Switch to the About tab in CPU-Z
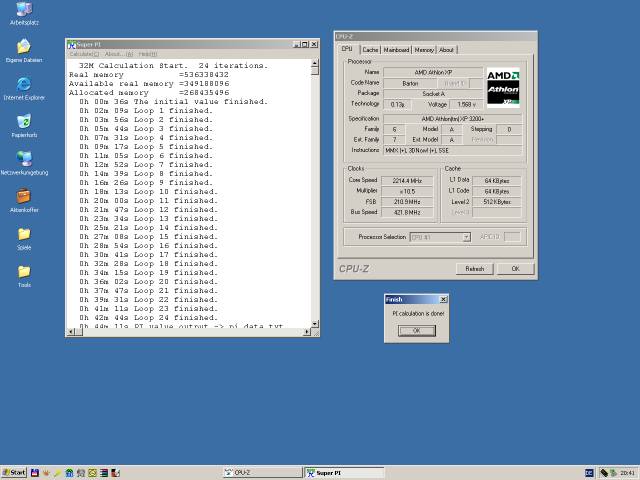The height and width of the screenshot is (480, 640). [x=446, y=50]
